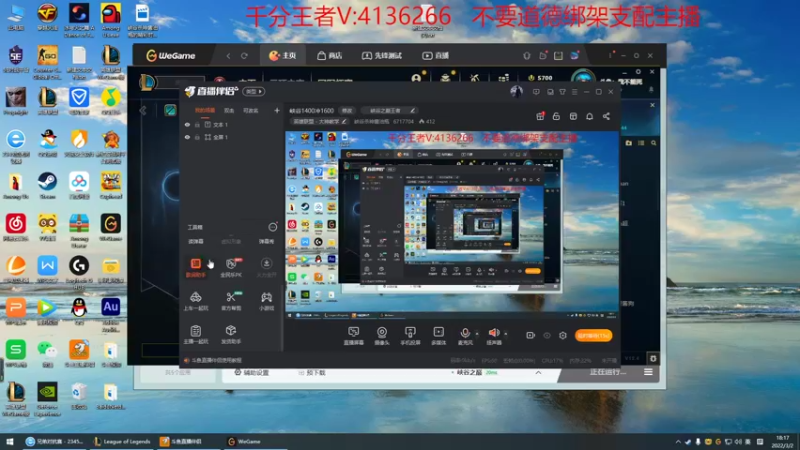Toggle the unlock padlock icon above preview
Screen dimensions: 800x450
coord(557,116)
